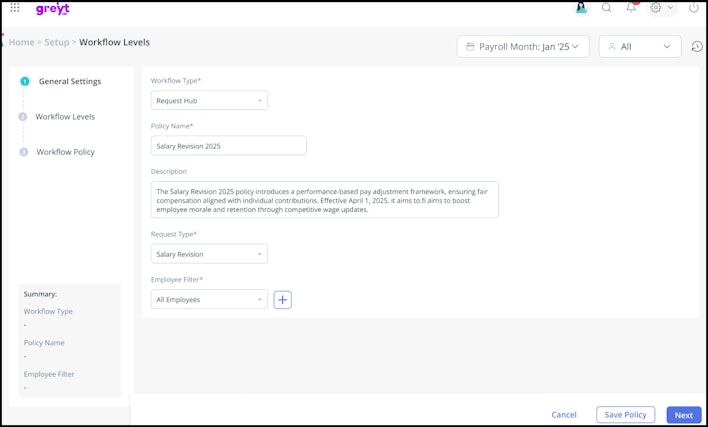Click the Policy Name summary label
This screenshot has width=708, height=427.
click(44, 343)
